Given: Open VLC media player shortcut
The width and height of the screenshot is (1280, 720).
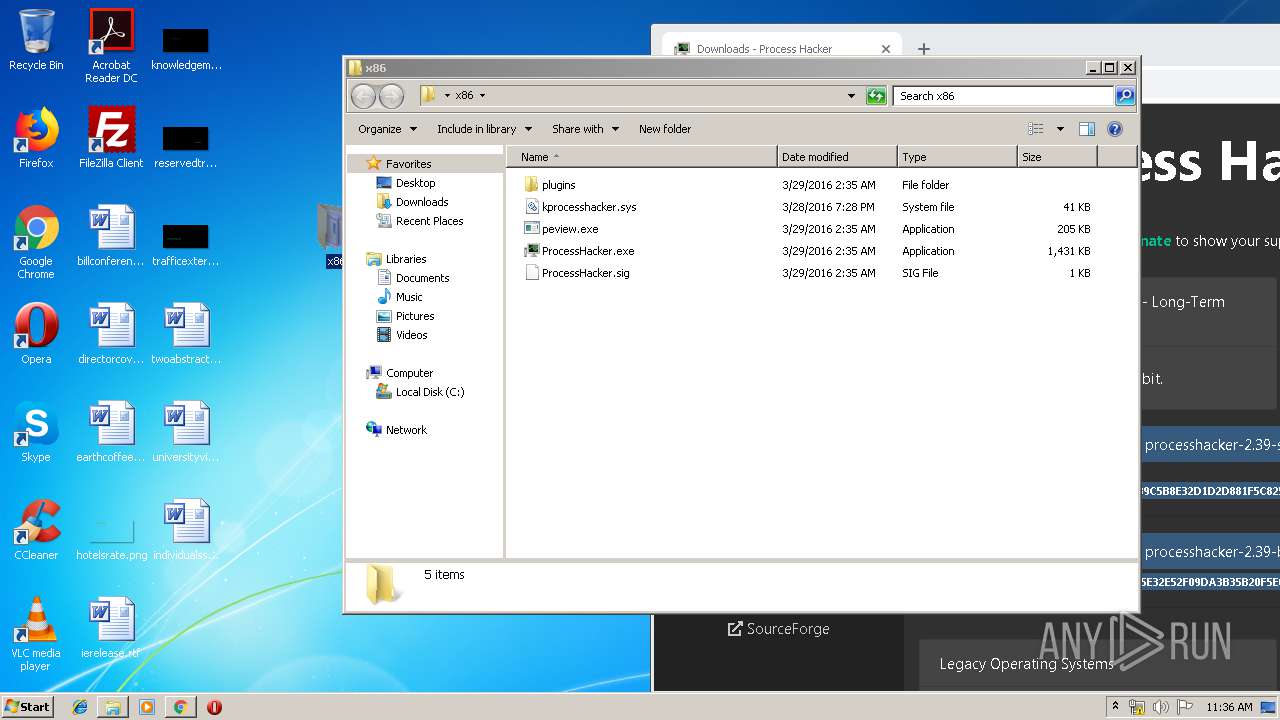Looking at the screenshot, I should click(36, 634).
